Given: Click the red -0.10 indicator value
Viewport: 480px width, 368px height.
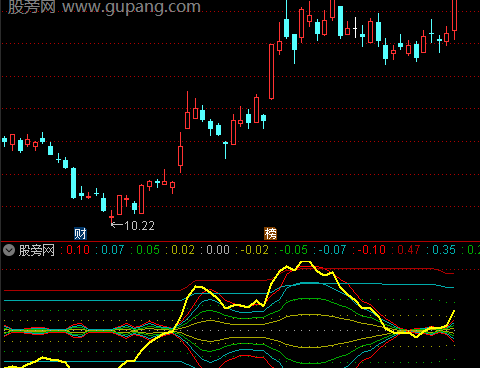Looking at the screenshot, I should tap(372, 250).
